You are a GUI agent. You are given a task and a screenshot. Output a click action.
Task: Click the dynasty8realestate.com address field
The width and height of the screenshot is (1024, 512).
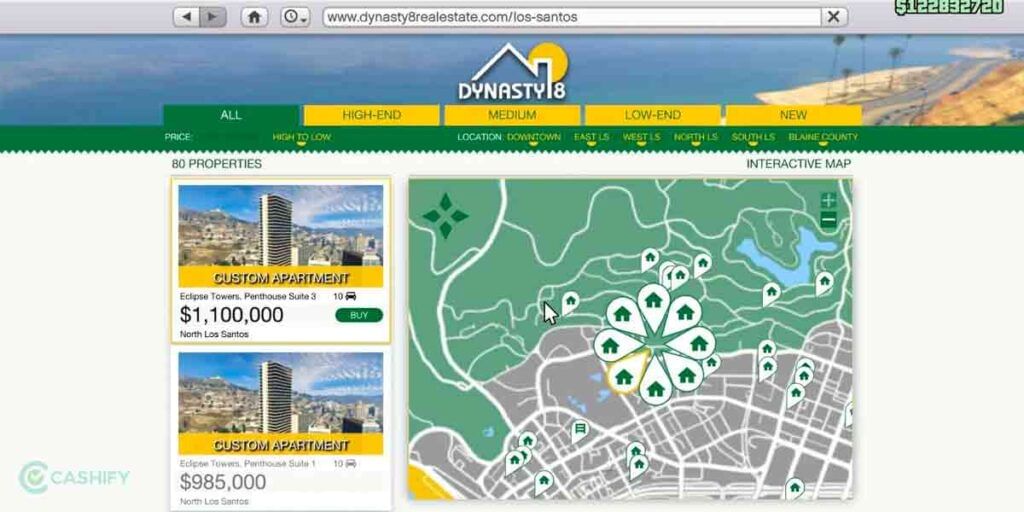click(571, 17)
